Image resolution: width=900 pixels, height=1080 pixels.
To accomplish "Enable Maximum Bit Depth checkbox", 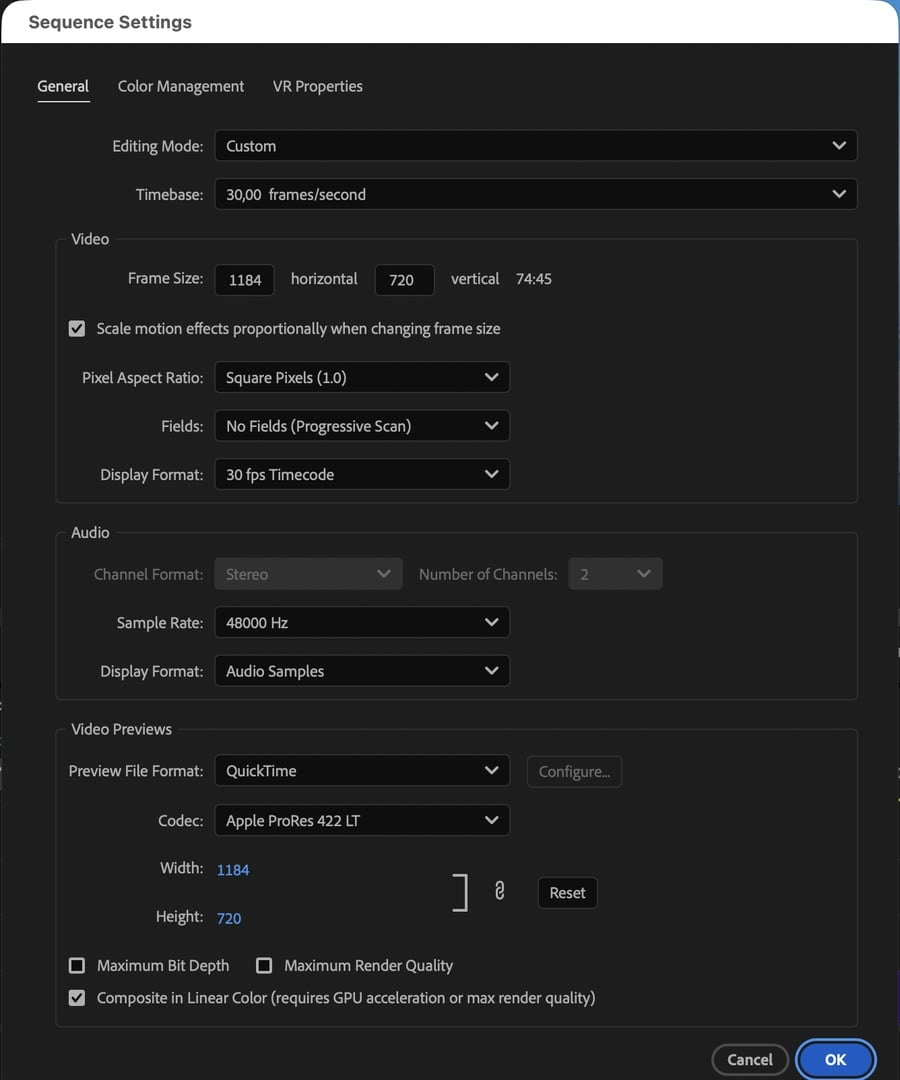I will click(x=76, y=966).
